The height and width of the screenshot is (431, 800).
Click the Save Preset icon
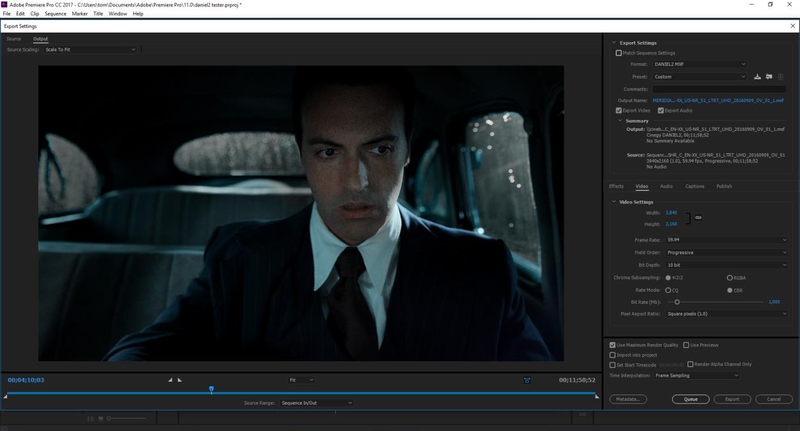pos(757,77)
